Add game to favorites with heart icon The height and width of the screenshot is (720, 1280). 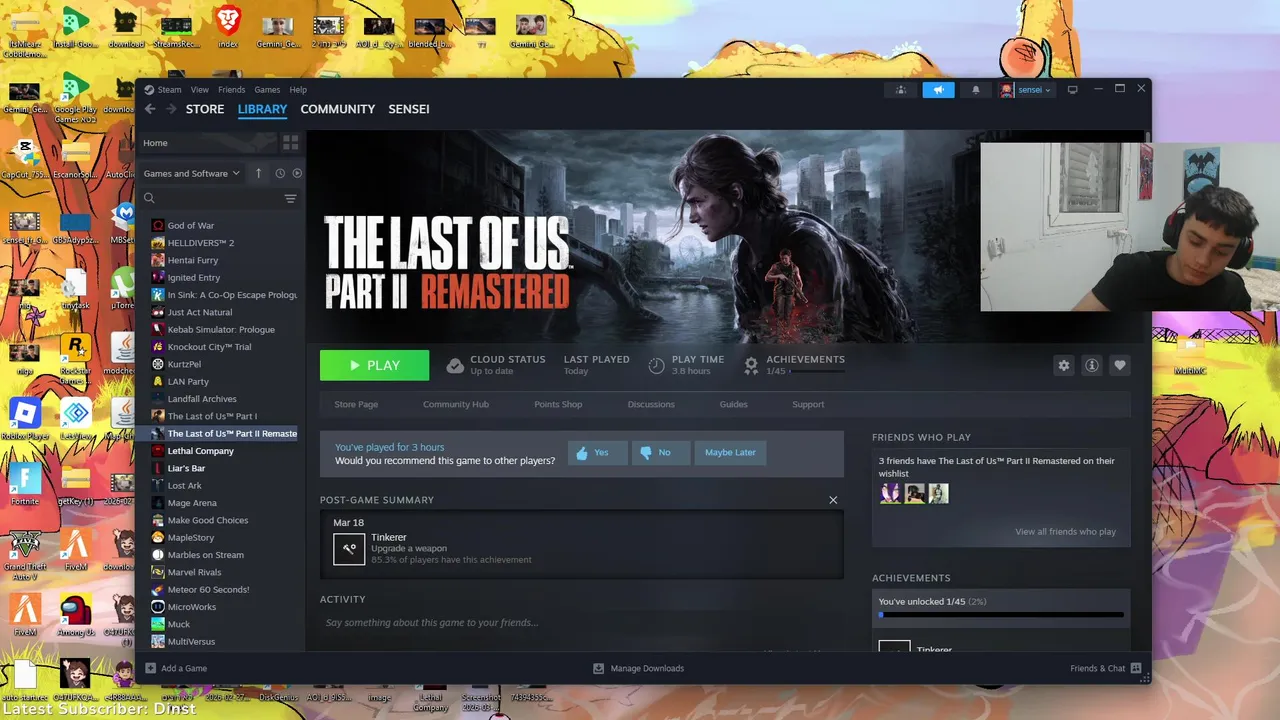tap(1120, 366)
